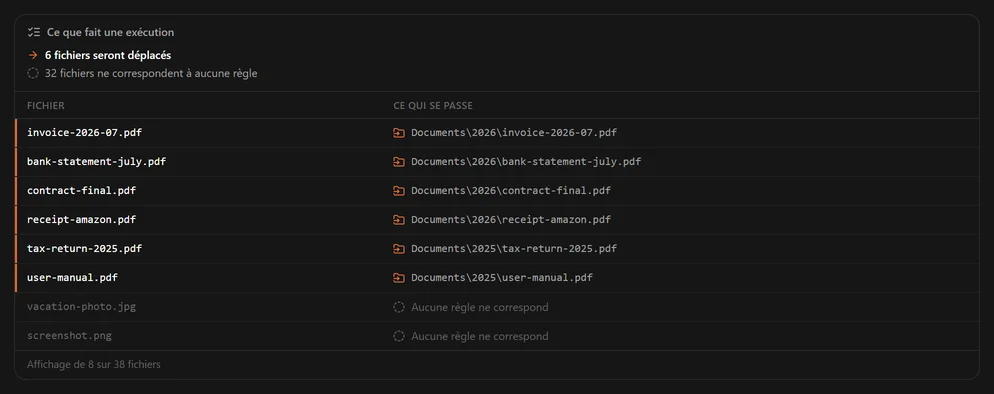Click the move icon for Documents\2026\receipt-amazon.pdf
994x394 pixels.
[399, 220]
